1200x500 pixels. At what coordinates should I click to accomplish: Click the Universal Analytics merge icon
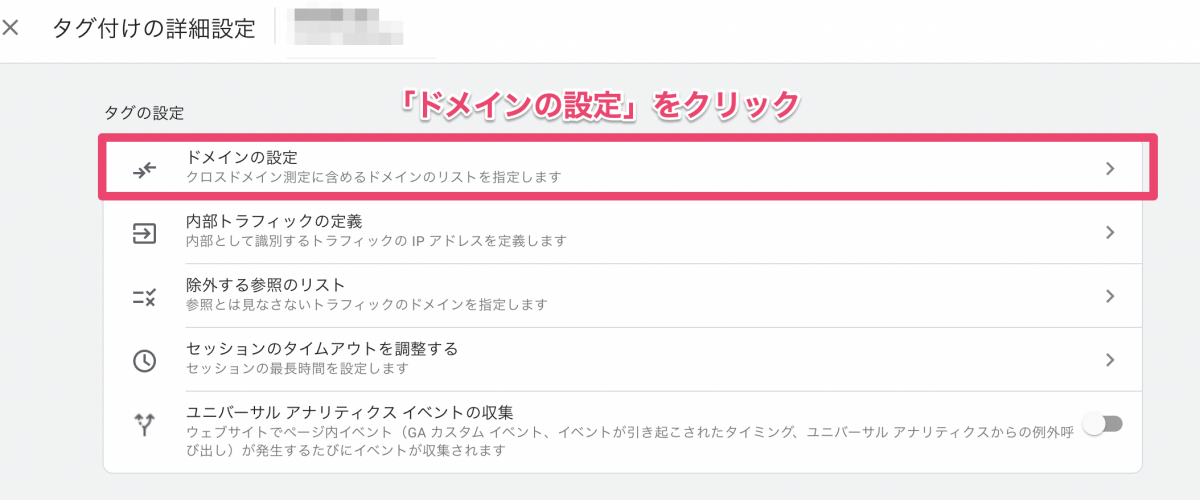[145, 425]
